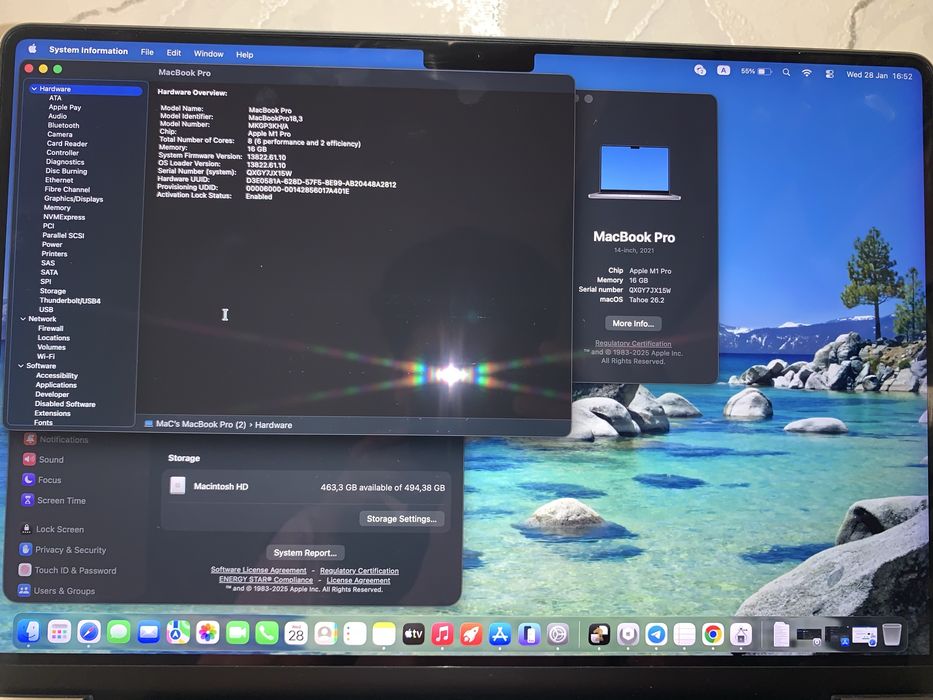
Task: Launch Telegram from the dock
Action: (656, 635)
